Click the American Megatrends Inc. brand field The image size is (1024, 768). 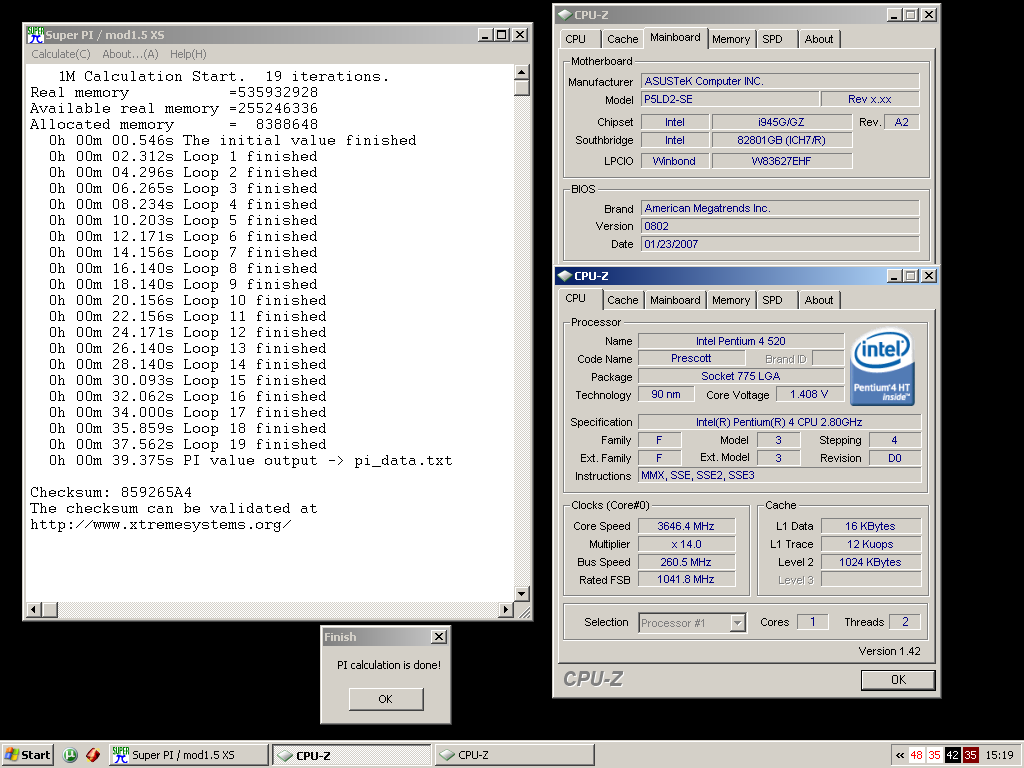pyautogui.click(x=780, y=208)
